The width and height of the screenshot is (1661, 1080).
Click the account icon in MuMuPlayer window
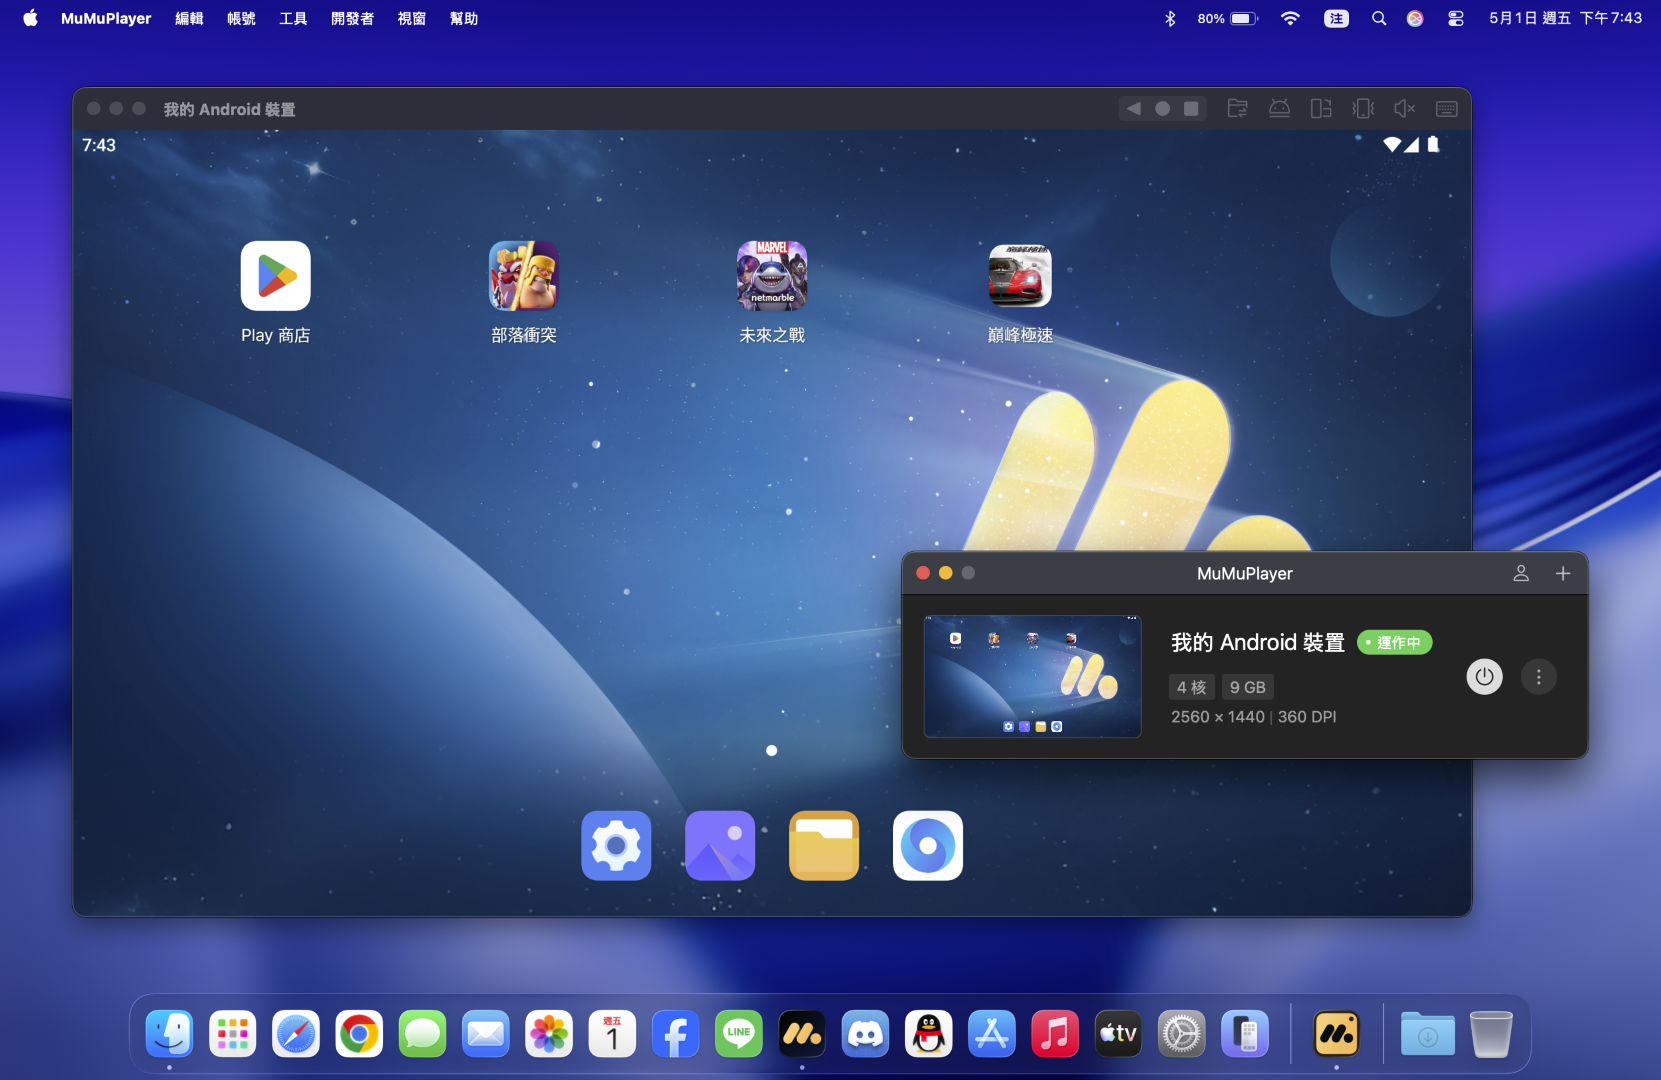coord(1521,573)
